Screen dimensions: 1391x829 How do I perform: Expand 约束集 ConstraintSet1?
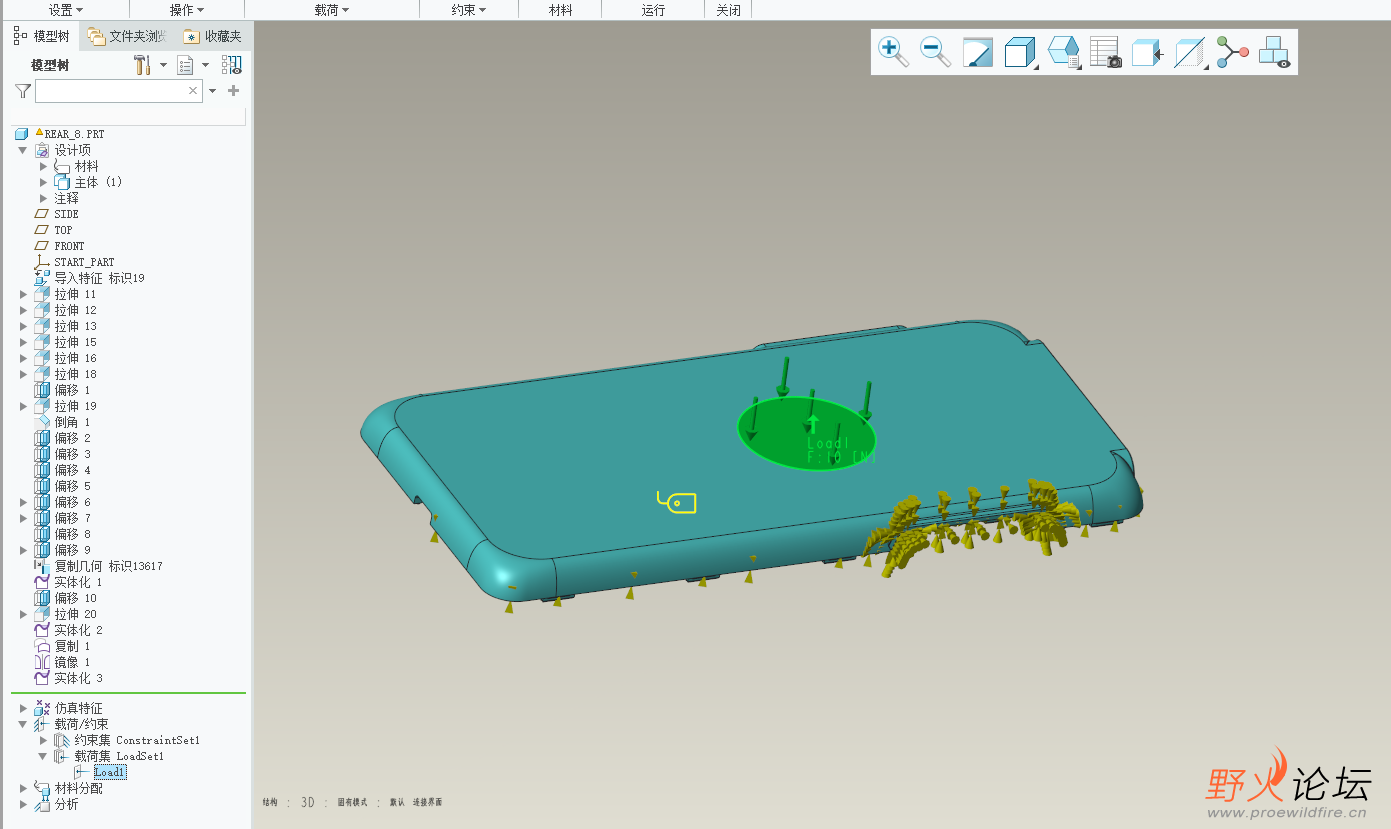(x=43, y=740)
